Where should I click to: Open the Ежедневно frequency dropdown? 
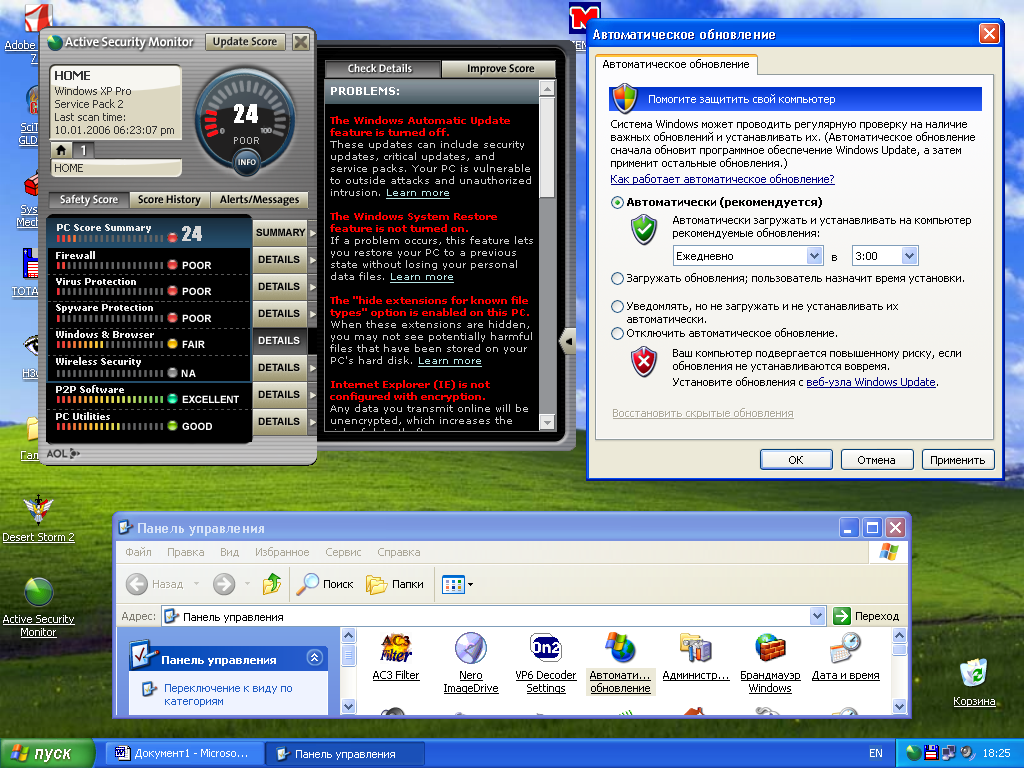814,256
